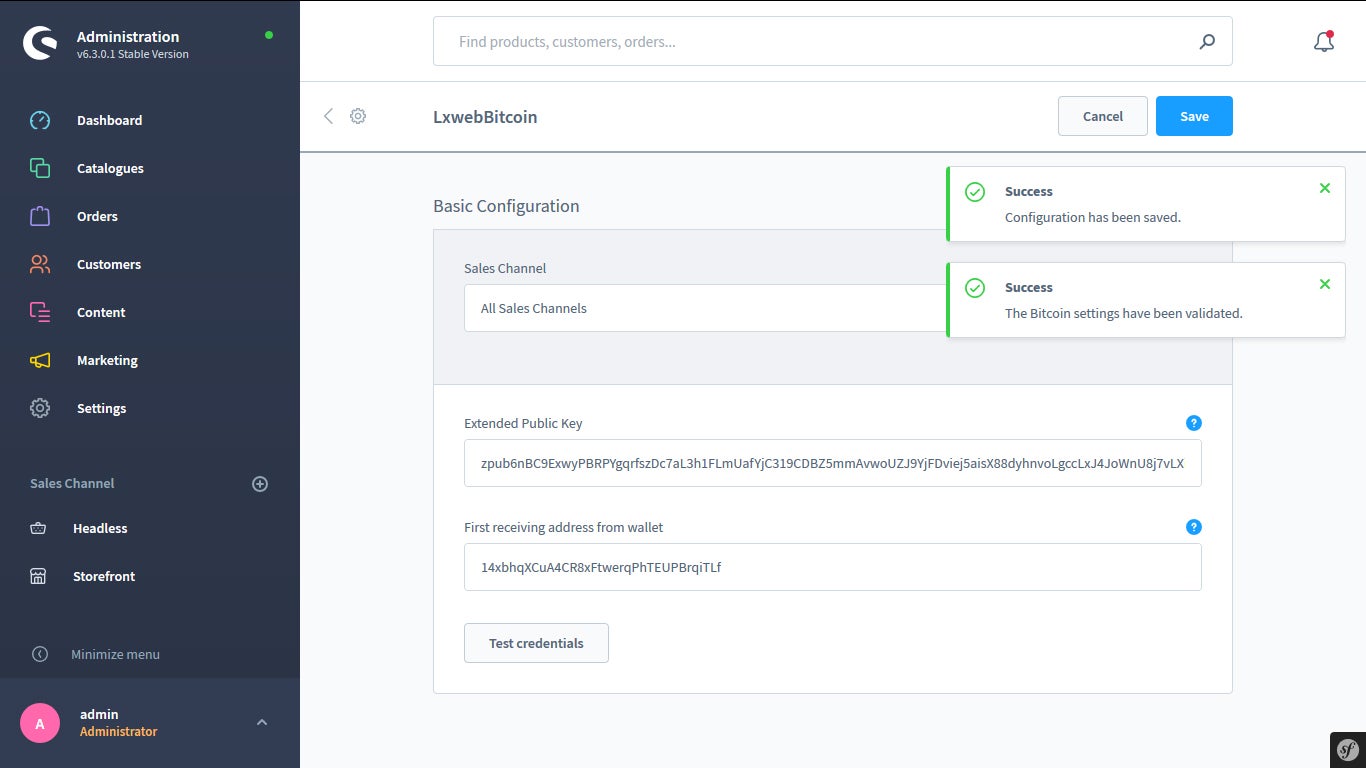Open the Symfony debug toolbar icon
Image resolution: width=1366 pixels, height=768 pixels.
point(1348,750)
